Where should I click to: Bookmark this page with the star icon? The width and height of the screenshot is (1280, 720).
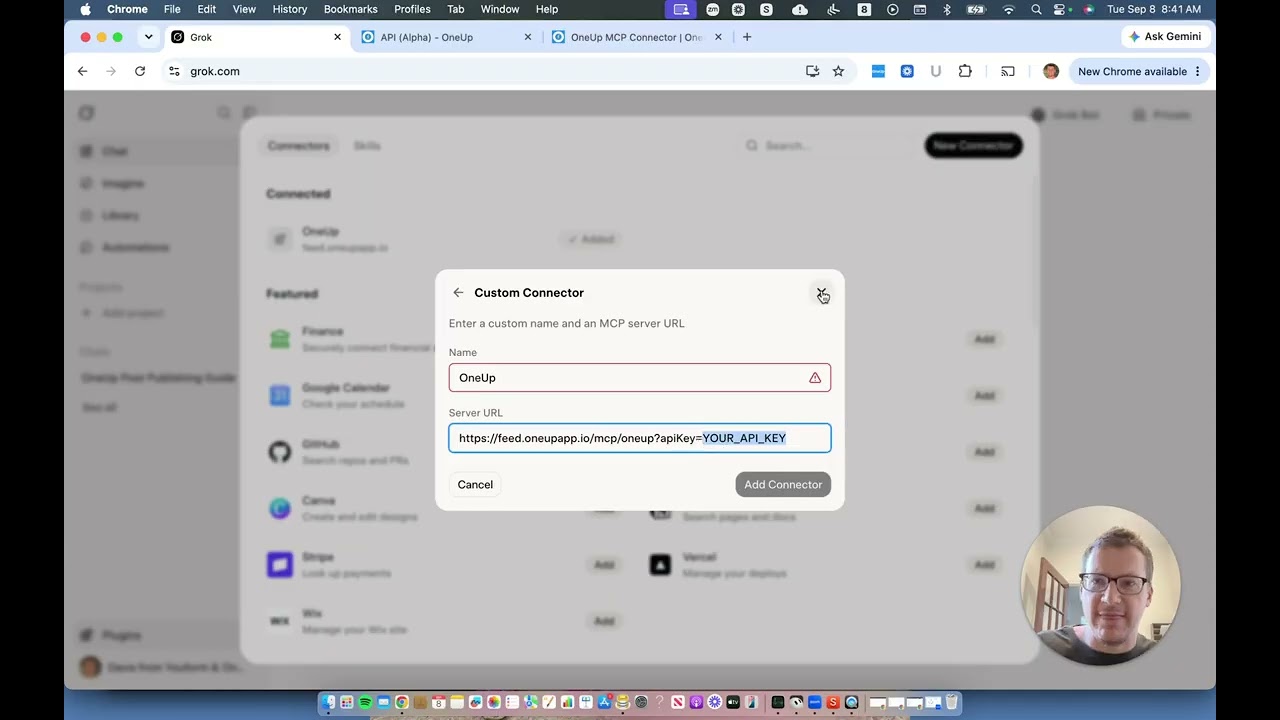pos(838,71)
